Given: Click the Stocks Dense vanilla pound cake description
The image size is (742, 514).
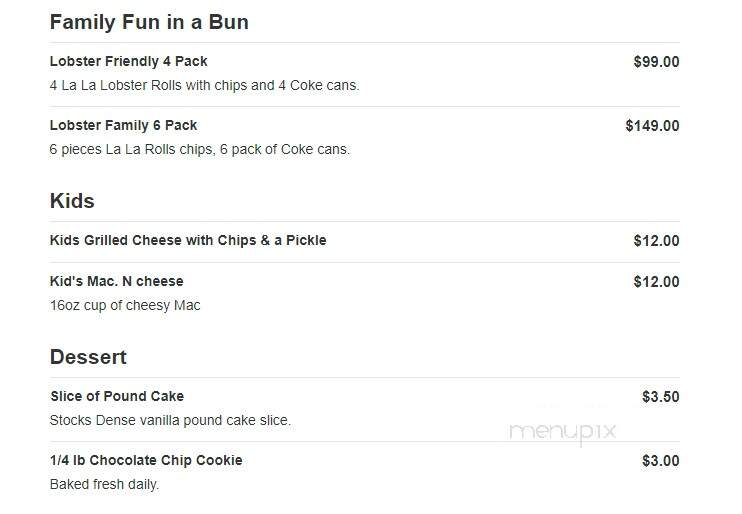Looking at the screenshot, I should 170,420.
